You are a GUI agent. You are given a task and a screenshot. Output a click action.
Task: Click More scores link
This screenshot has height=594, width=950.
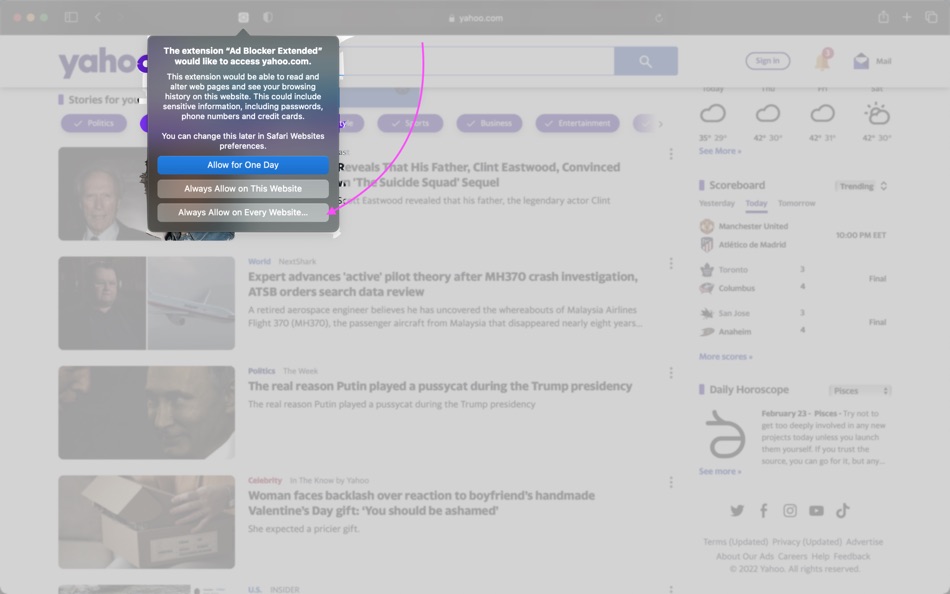tap(726, 356)
